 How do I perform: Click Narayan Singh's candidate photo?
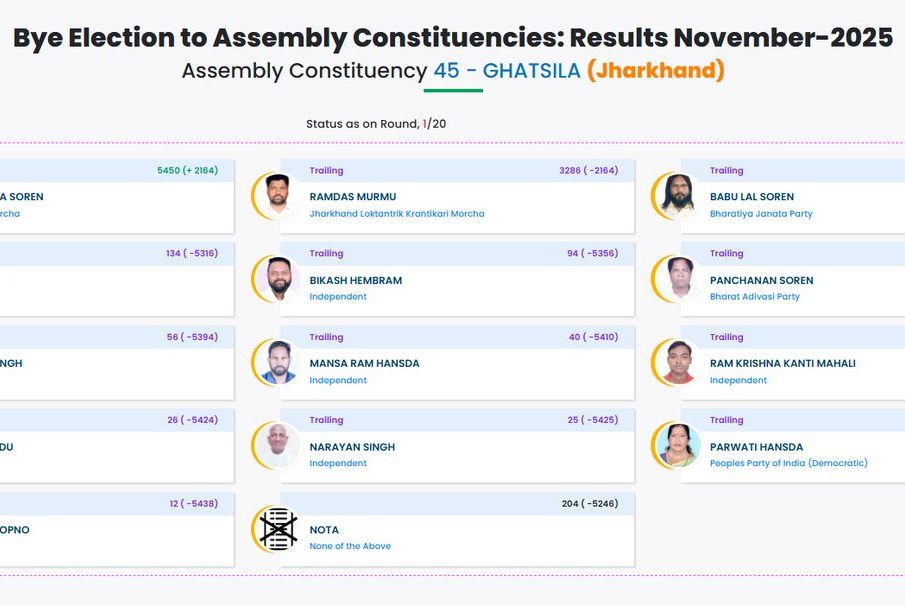[x=277, y=446]
